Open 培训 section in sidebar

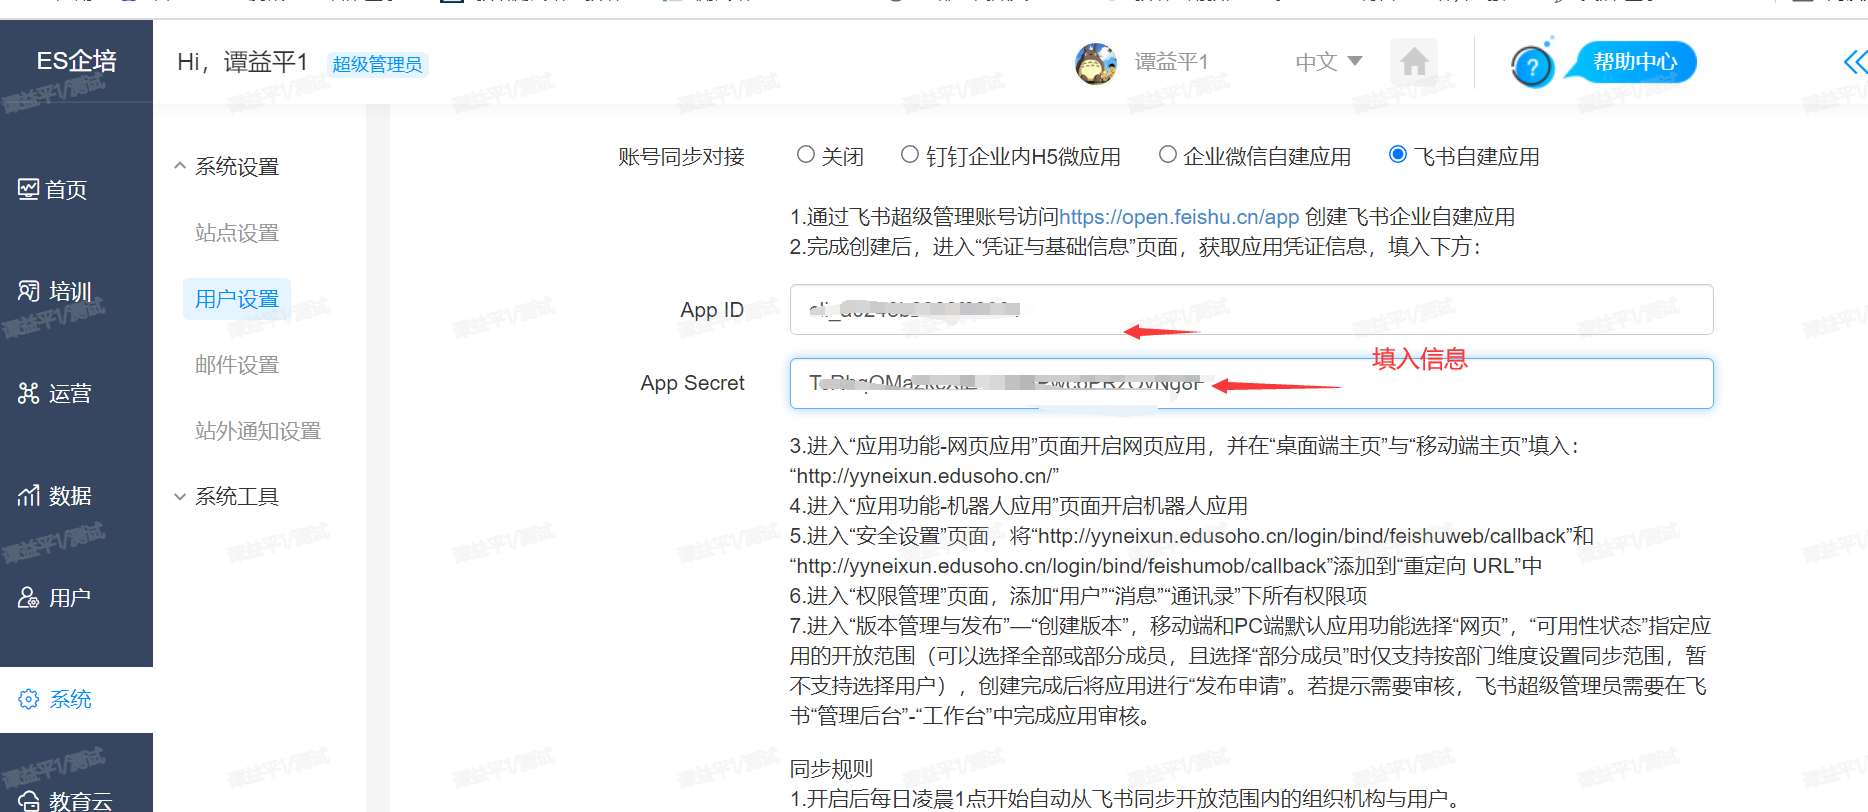[x=56, y=292]
